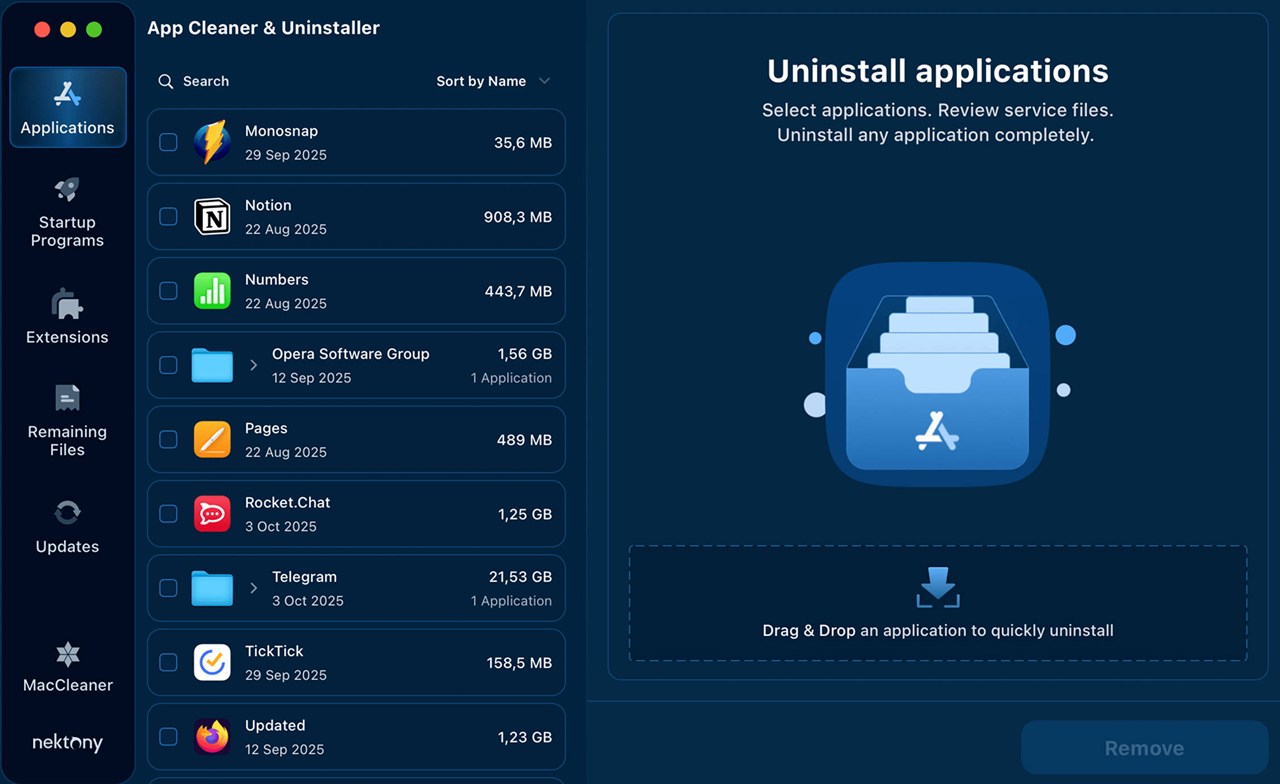Launch MacCleaner from the sidebar icon
The image size is (1280, 784).
coord(67,655)
